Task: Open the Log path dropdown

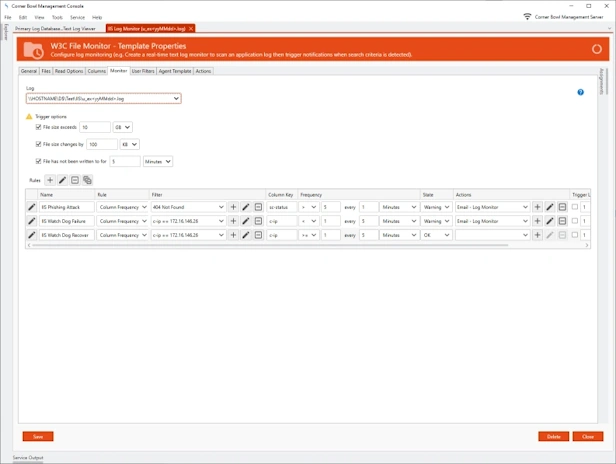Action: tap(176, 99)
